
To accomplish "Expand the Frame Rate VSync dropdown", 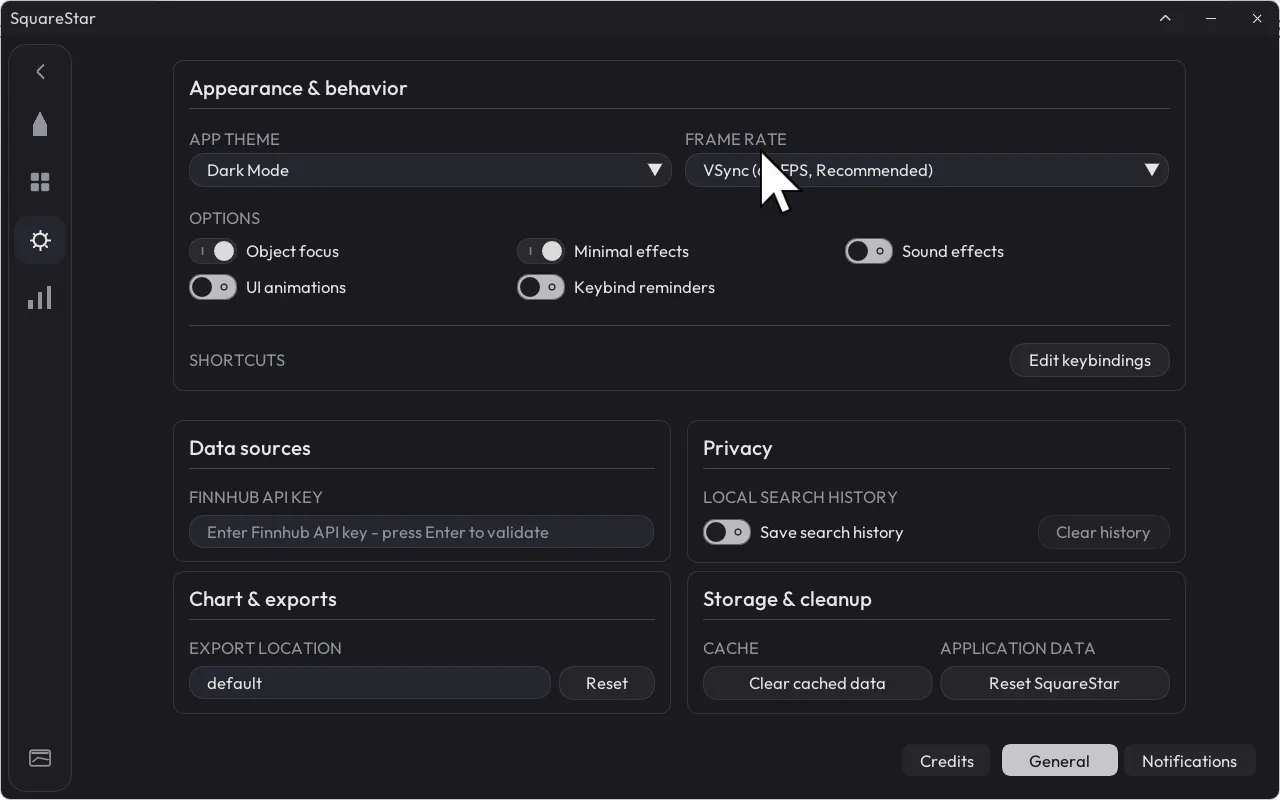I will [927, 170].
